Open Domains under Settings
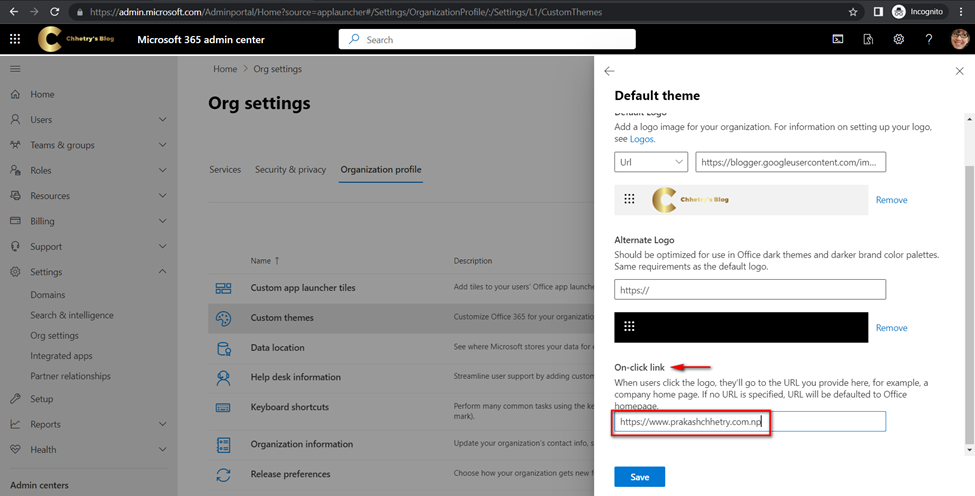Viewport: 975px width, 496px height. (48, 295)
